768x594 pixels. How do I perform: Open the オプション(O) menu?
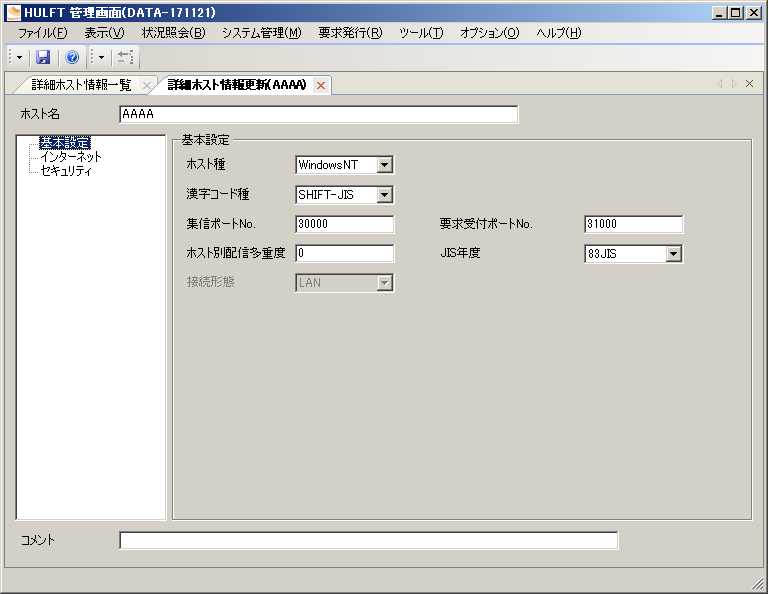pyautogui.click(x=489, y=33)
